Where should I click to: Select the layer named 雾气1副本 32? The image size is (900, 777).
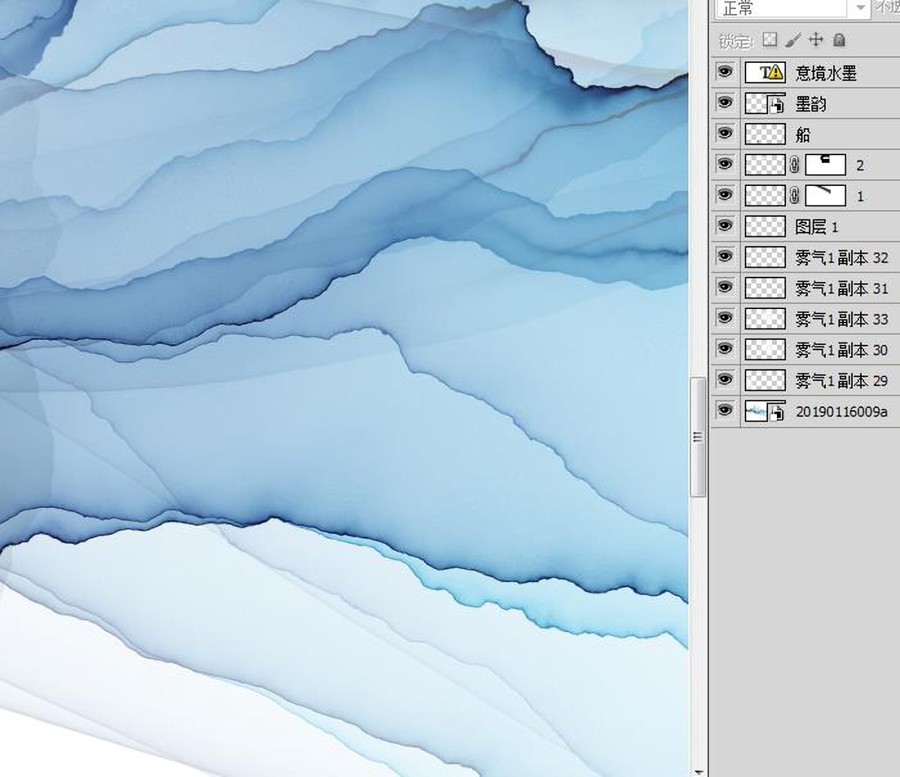(x=841, y=258)
